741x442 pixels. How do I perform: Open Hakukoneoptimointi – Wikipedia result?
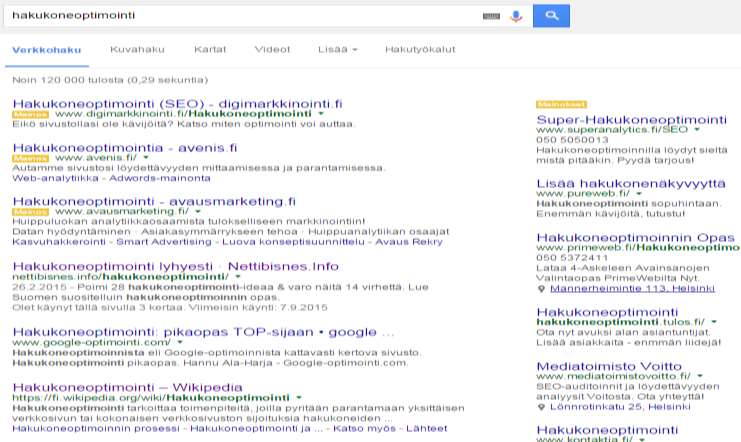[x=128, y=387]
